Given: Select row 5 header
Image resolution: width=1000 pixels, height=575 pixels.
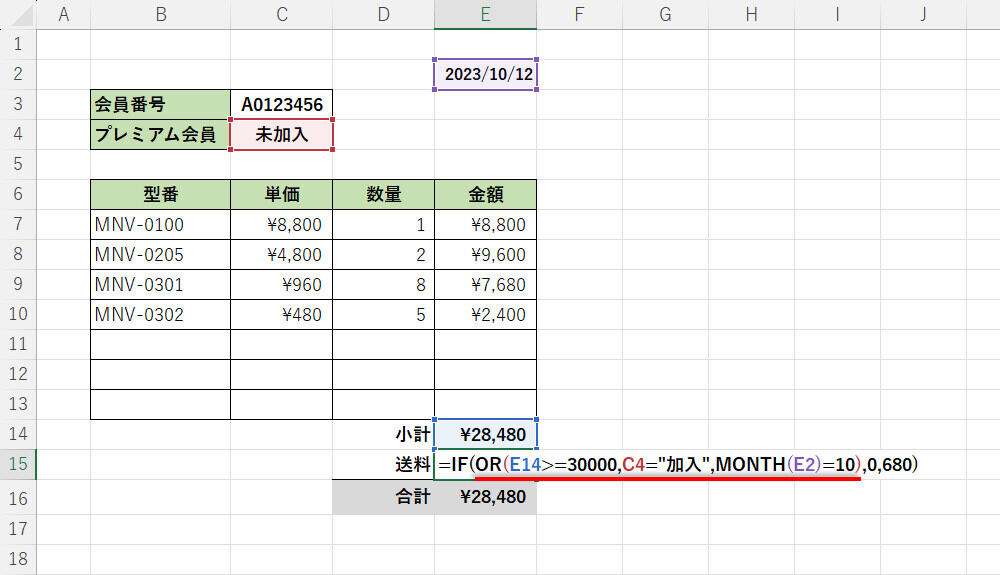Looking at the screenshot, I should [x=18, y=164].
